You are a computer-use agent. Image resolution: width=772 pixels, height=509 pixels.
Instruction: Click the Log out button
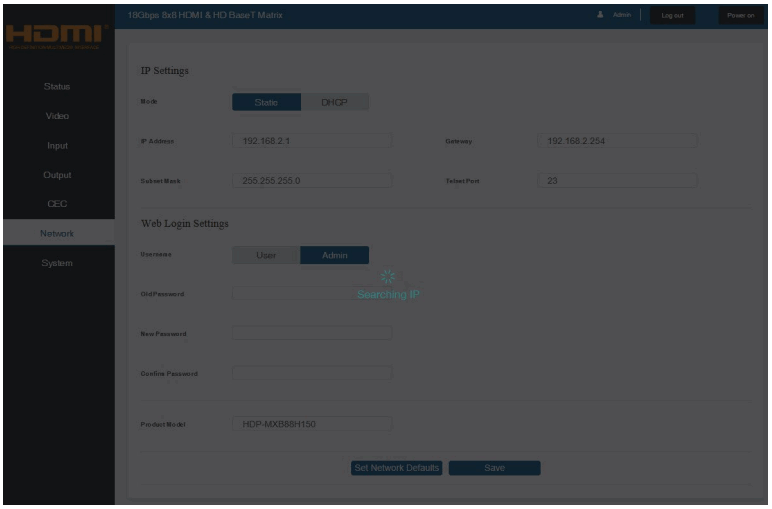point(672,15)
